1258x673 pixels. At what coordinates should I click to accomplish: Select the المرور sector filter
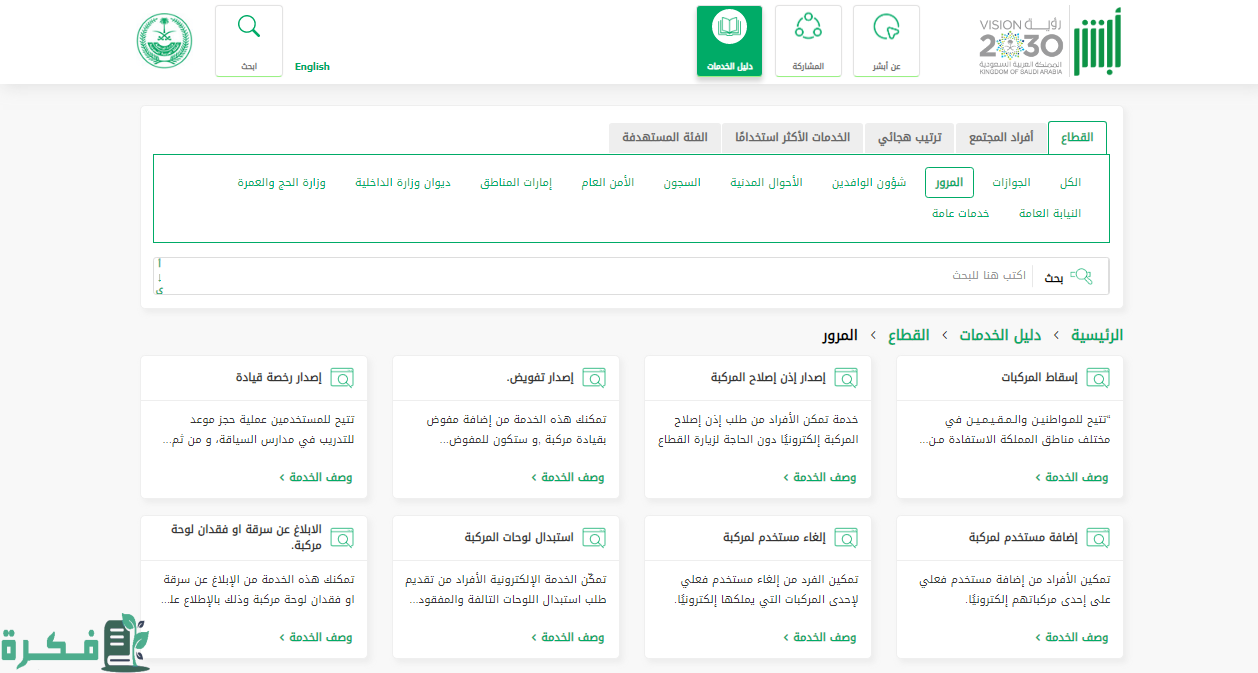[950, 183]
